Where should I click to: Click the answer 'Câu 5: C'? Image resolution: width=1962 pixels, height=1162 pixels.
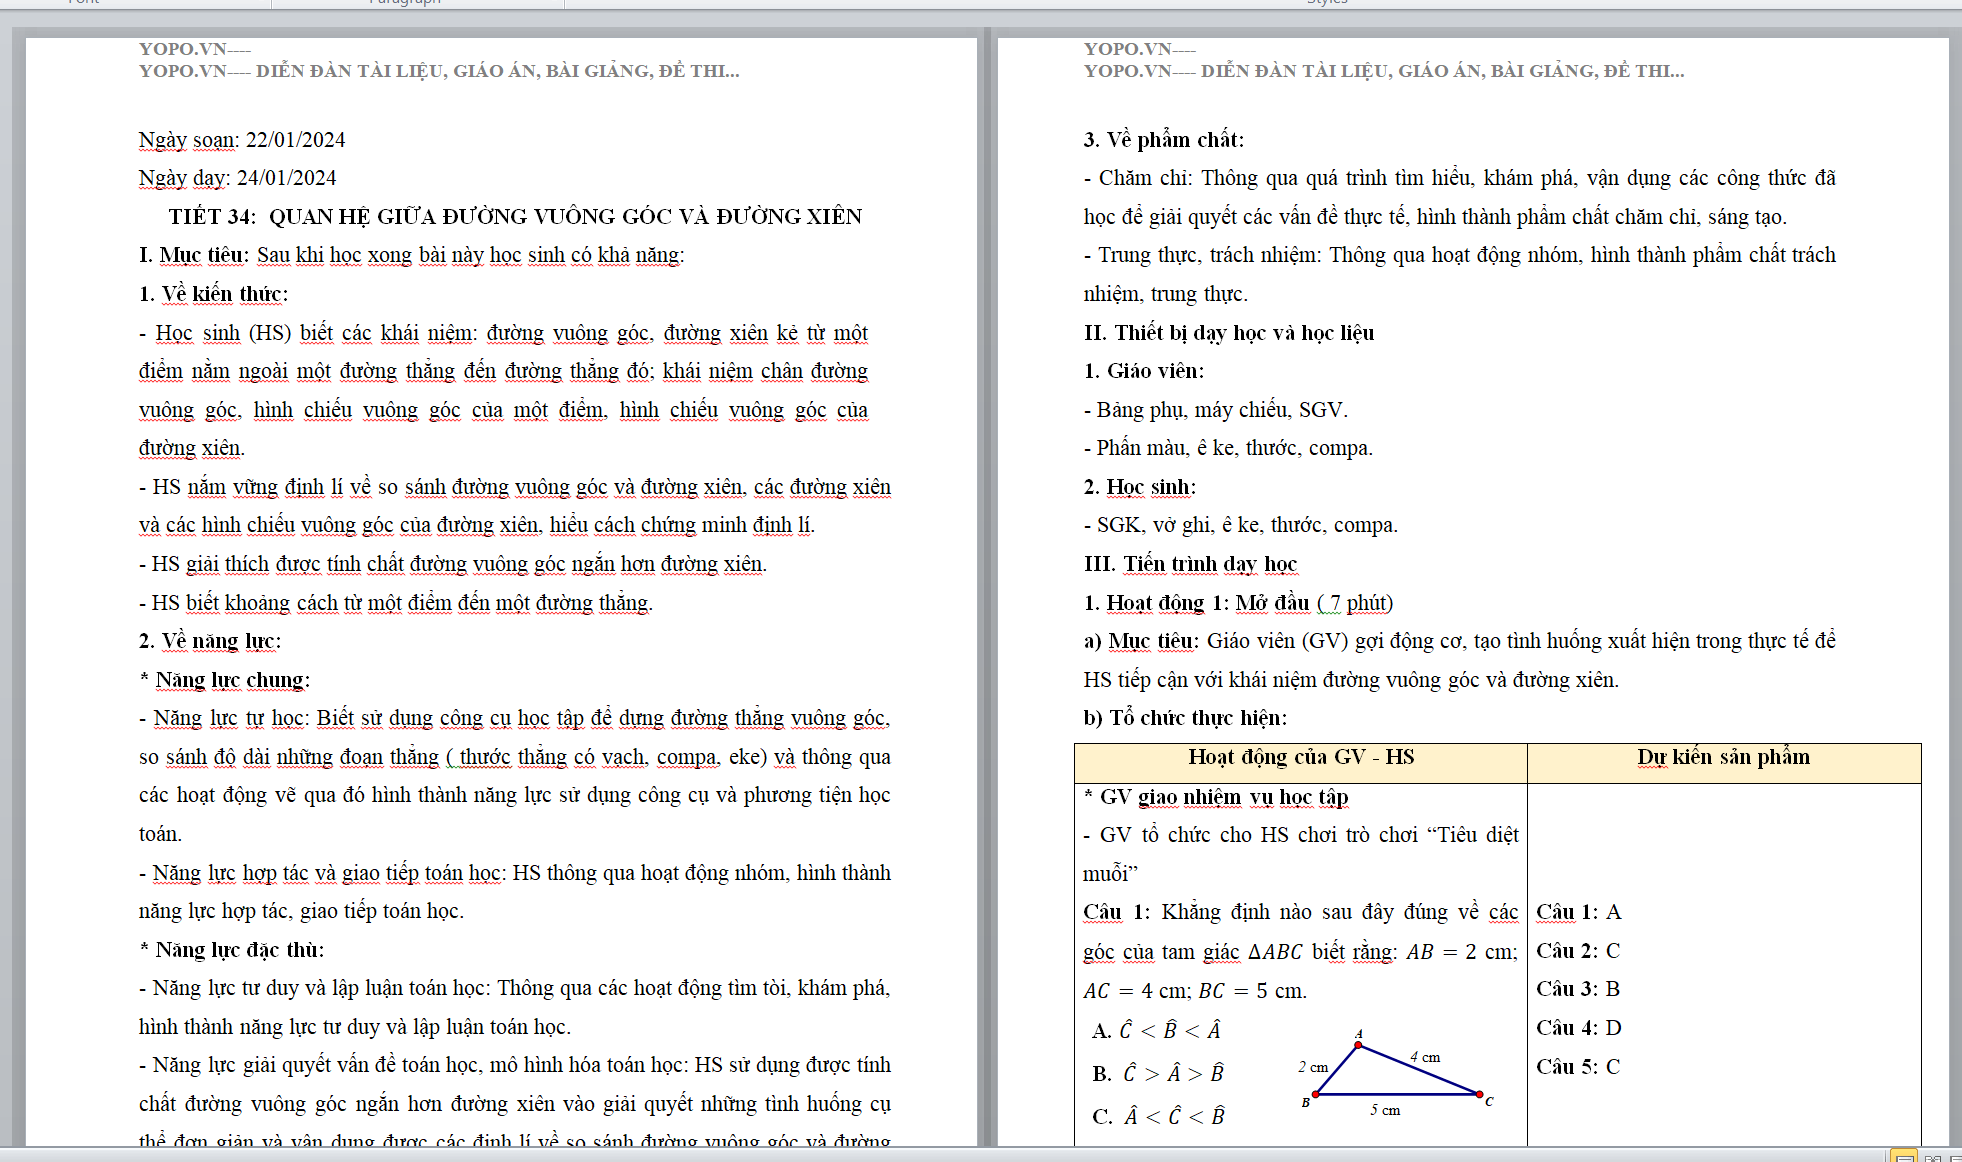pyautogui.click(x=1578, y=1067)
